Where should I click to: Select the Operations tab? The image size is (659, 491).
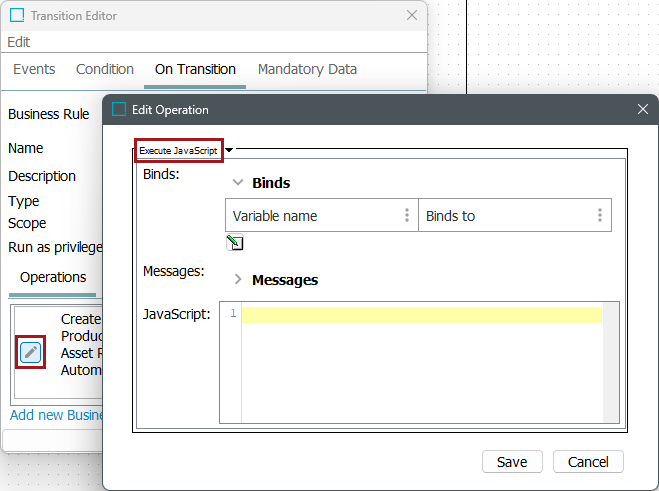pos(53,277)
